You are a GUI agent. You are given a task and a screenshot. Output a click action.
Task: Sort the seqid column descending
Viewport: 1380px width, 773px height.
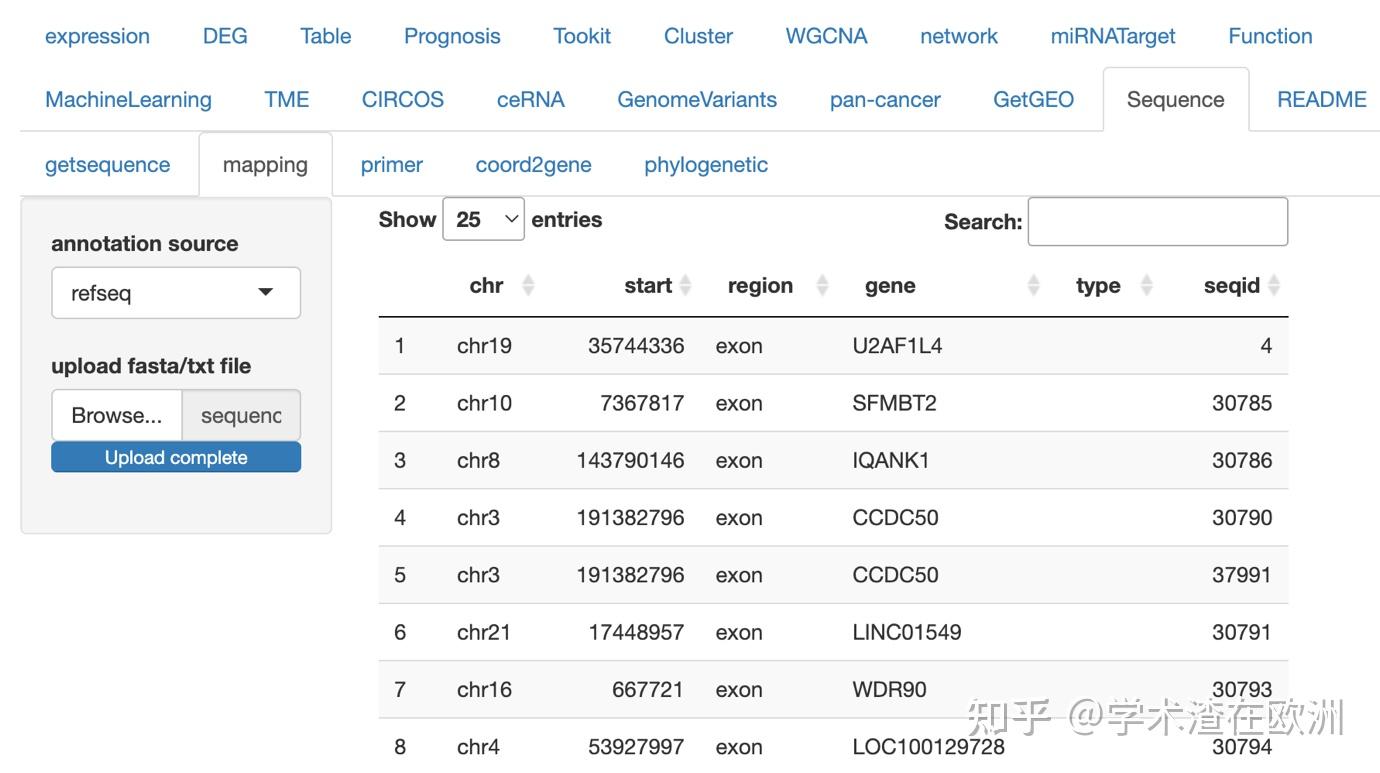[x=1274, y=291]
